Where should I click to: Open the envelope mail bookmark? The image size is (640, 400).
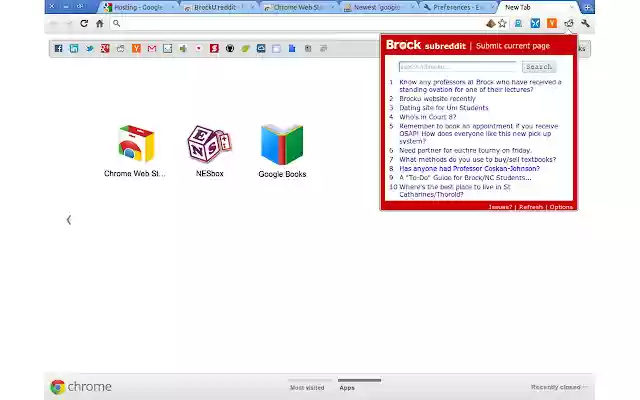167,49
